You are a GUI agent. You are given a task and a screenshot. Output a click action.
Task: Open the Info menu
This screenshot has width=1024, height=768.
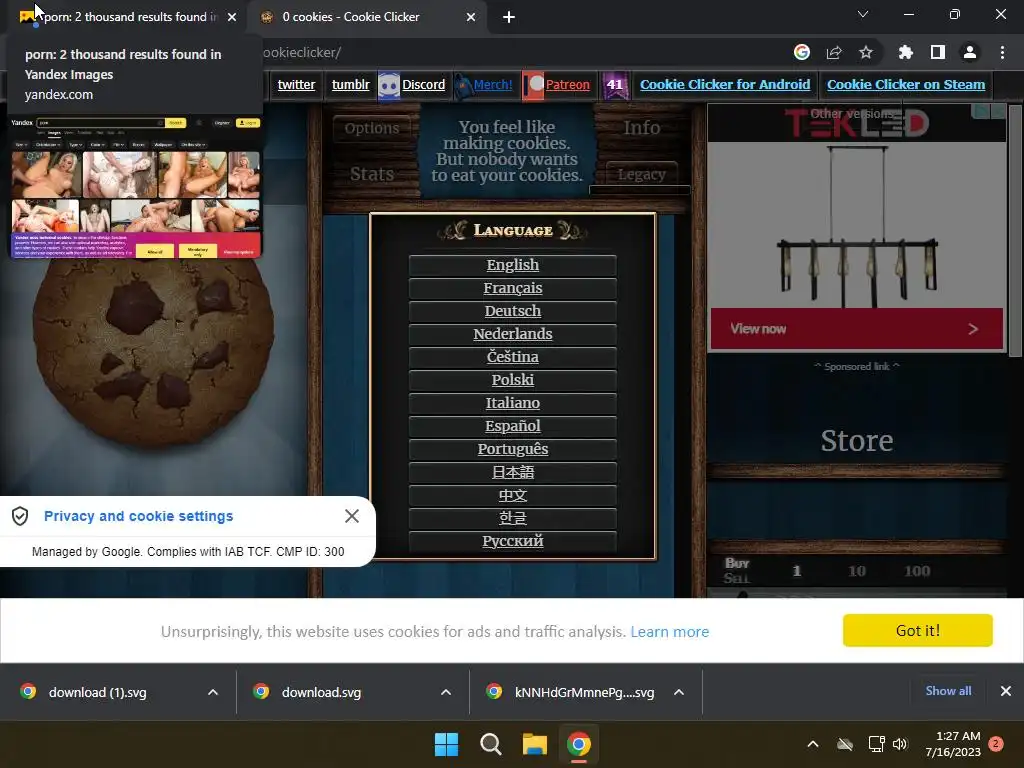(x=641, y=128)
